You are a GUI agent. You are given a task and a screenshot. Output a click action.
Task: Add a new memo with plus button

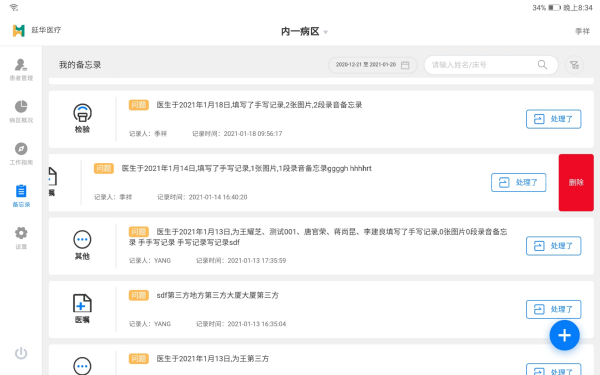click(564, 335)
